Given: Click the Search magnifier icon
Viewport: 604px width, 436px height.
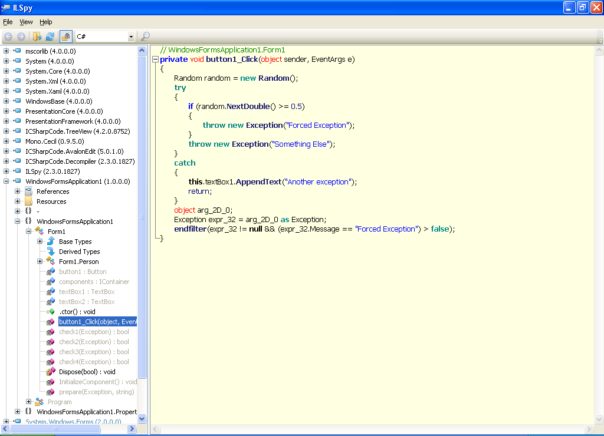Looking at the screenshot, I should pyautogui.click(x=145, y=37).
